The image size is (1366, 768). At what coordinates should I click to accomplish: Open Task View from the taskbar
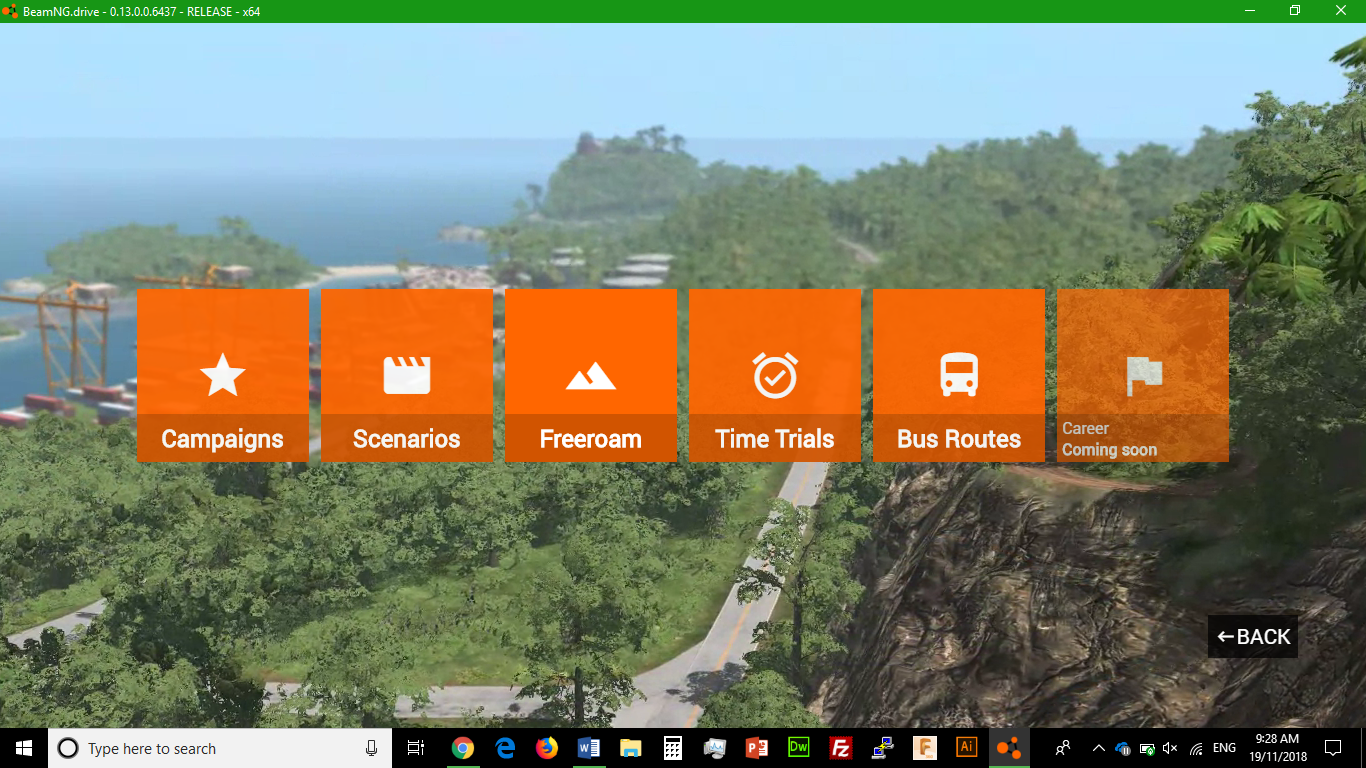click(416, 748)
